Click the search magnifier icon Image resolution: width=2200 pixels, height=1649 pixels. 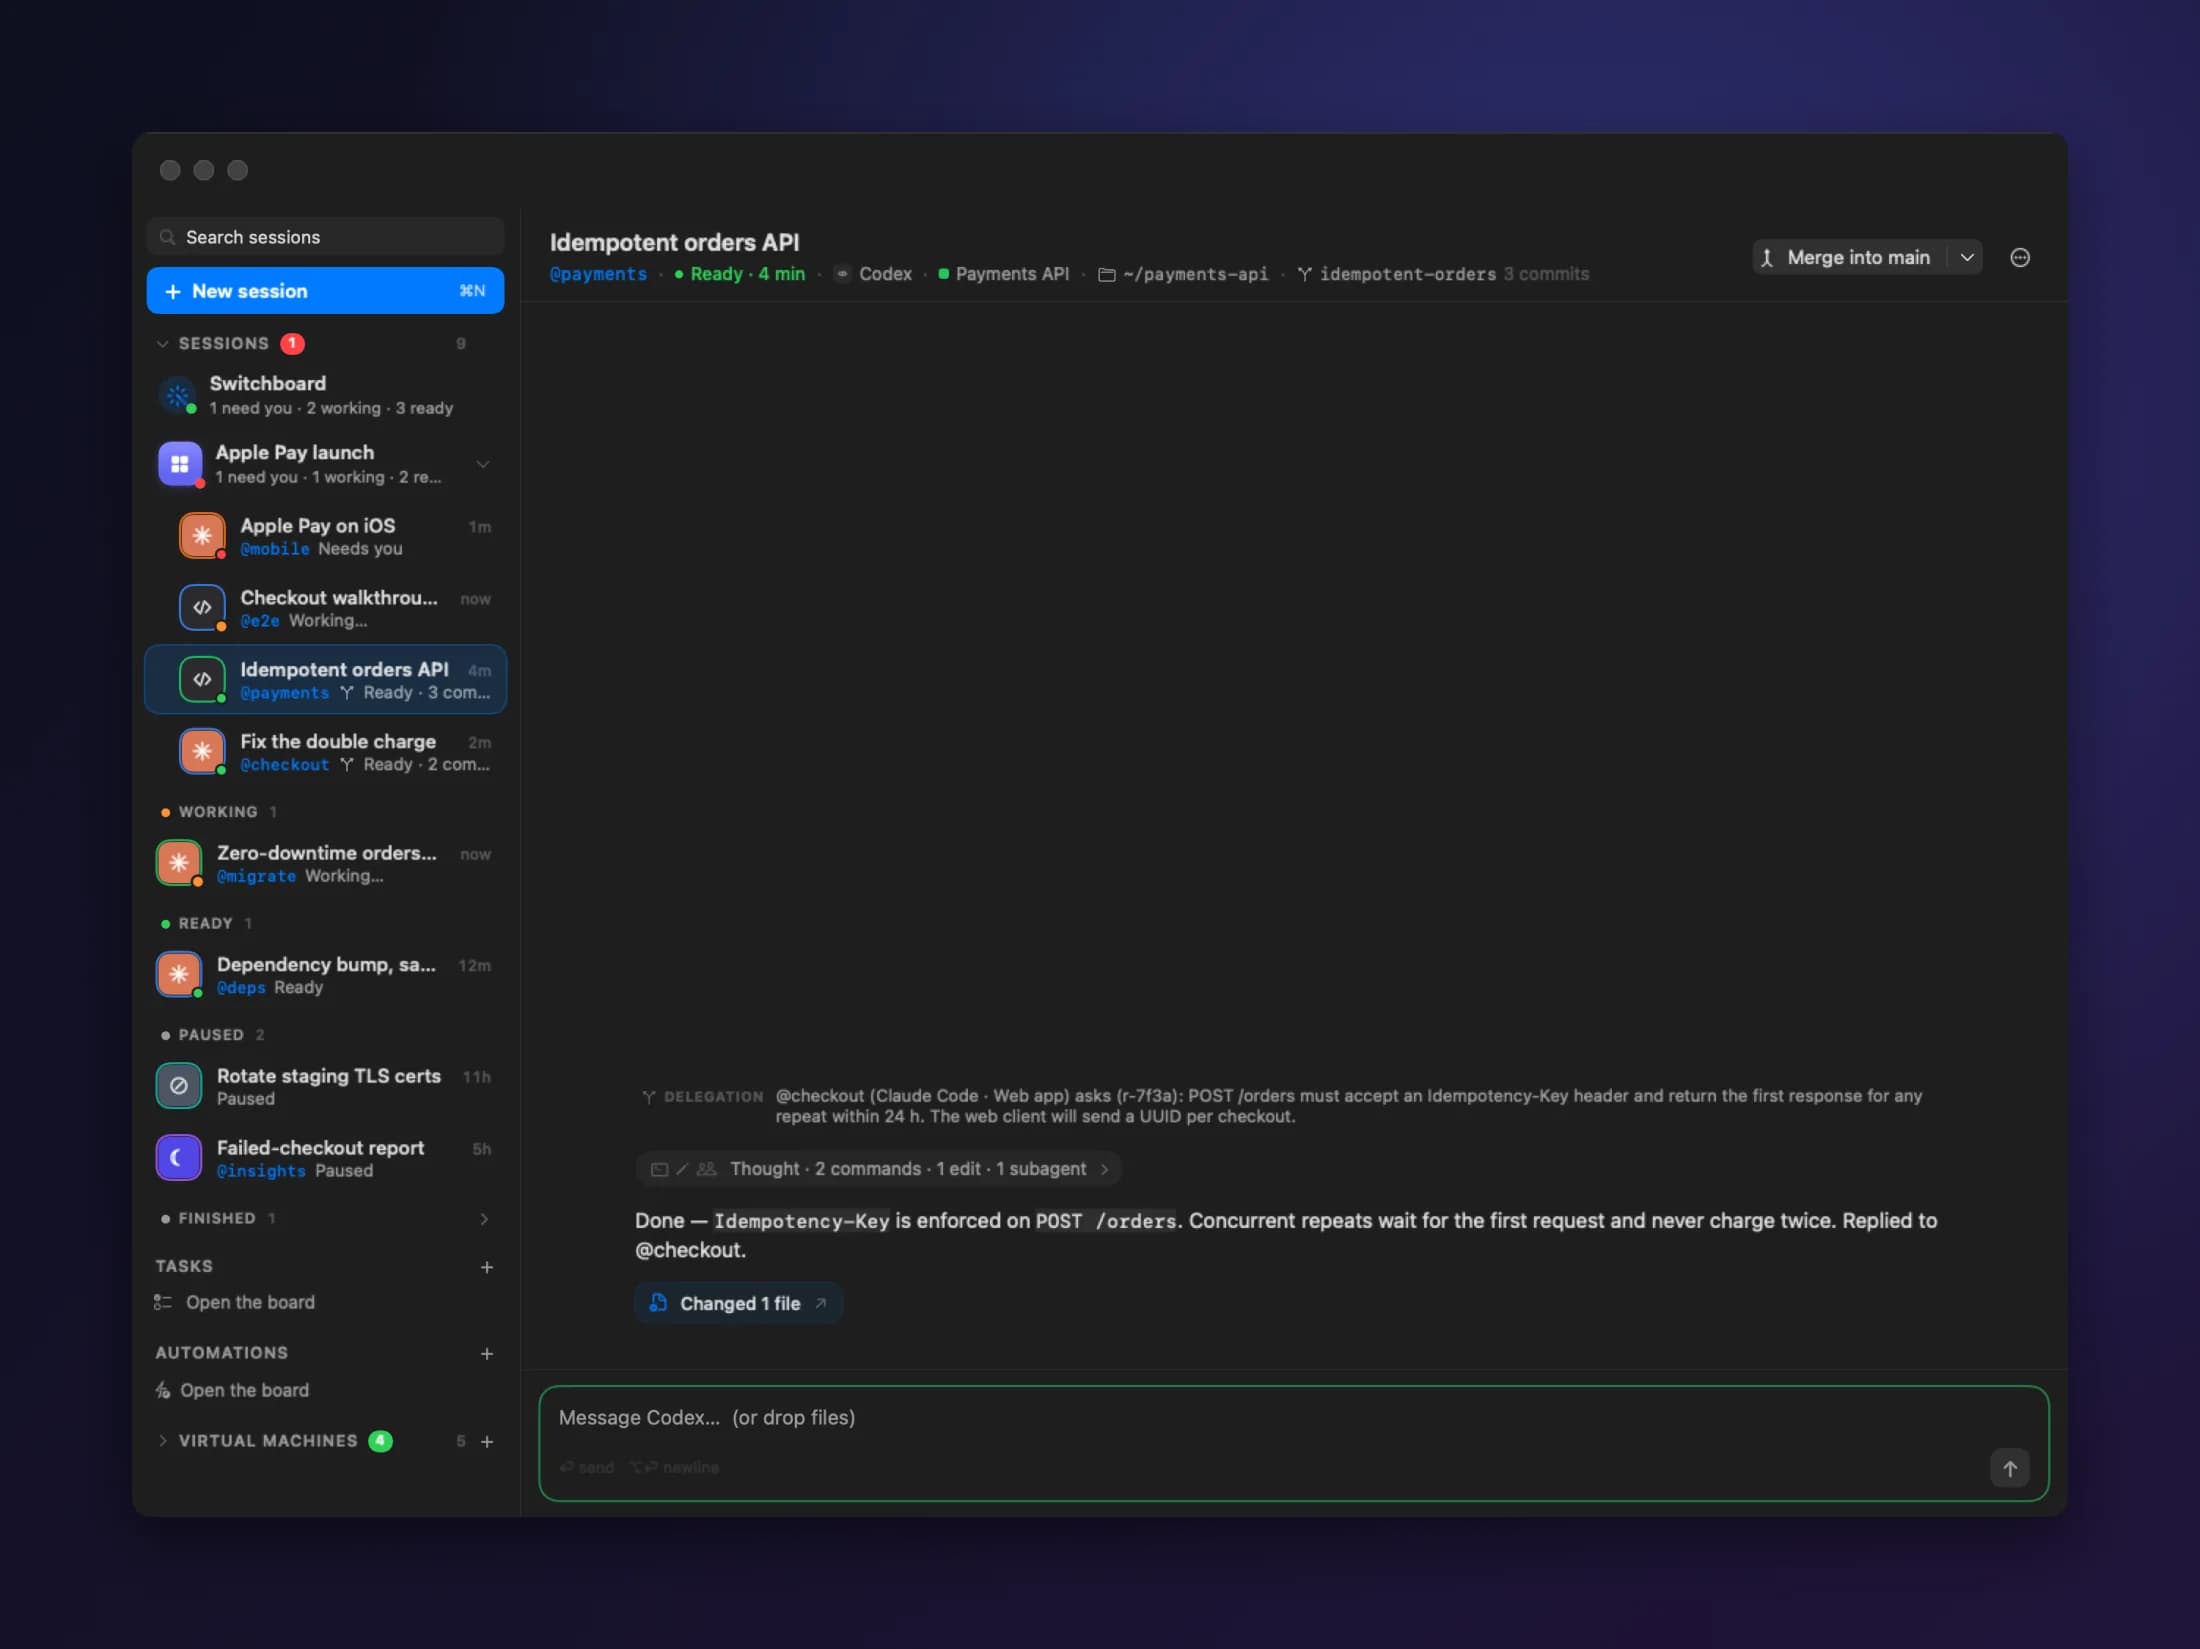click(168, 237)
